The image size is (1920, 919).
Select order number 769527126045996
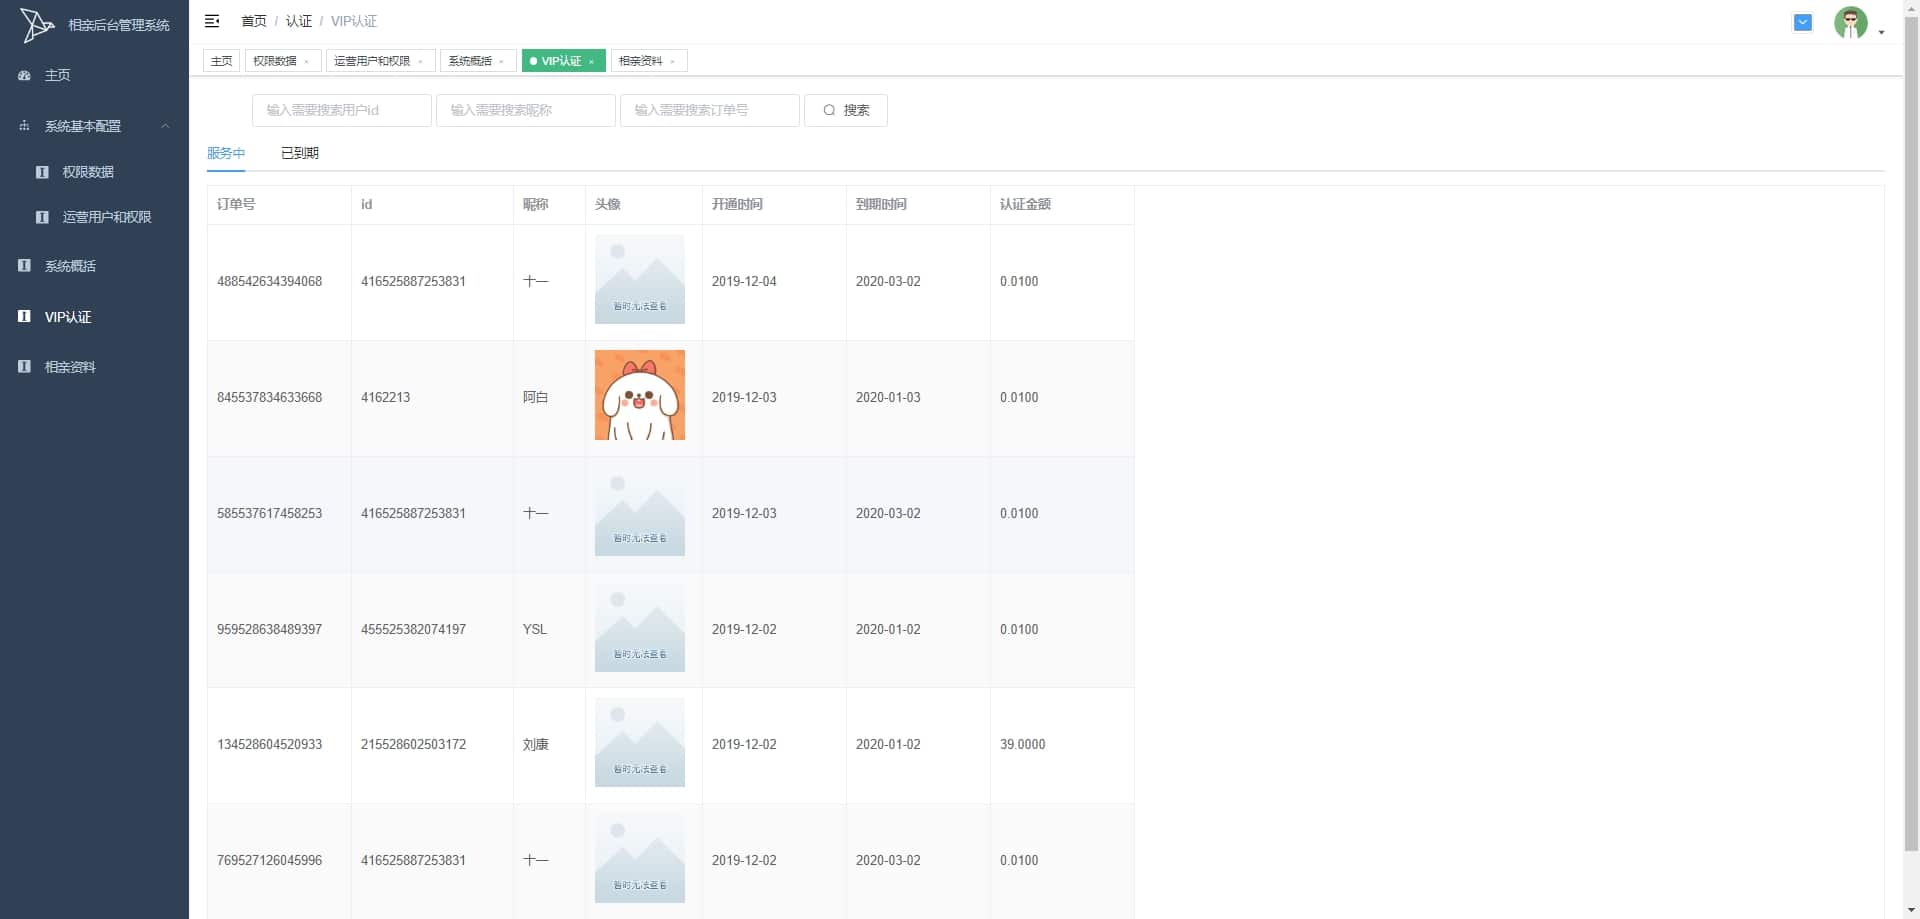(x=269, y=860)
